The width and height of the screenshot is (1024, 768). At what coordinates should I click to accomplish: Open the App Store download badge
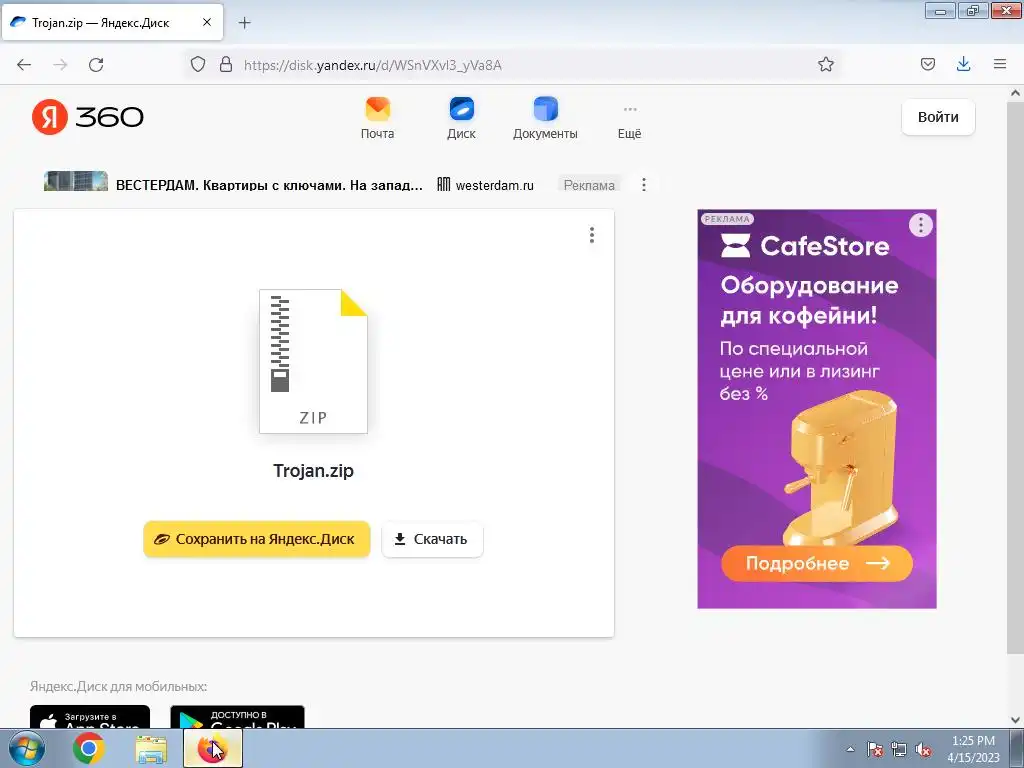coord(90,717)
